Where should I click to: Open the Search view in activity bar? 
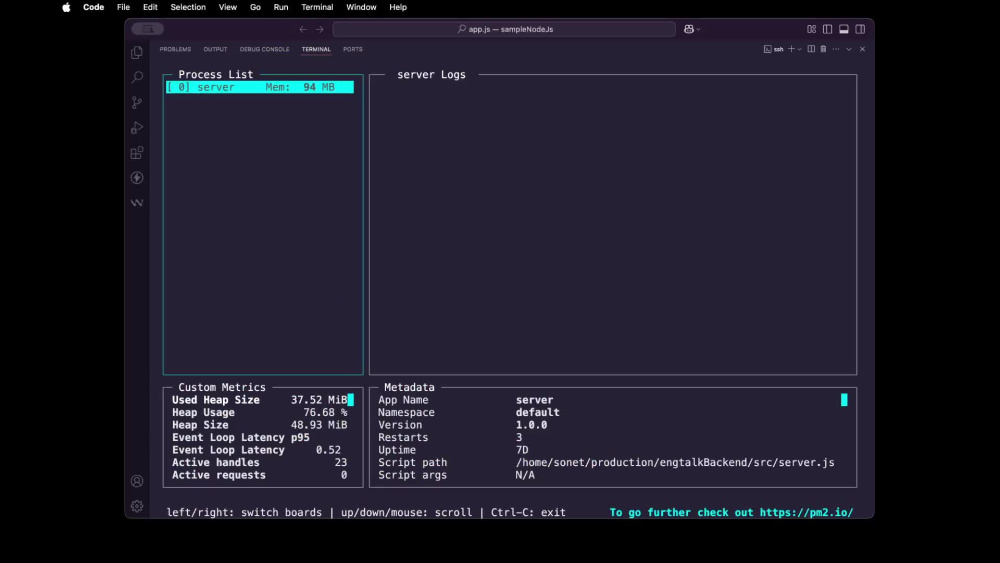(136, 77)
